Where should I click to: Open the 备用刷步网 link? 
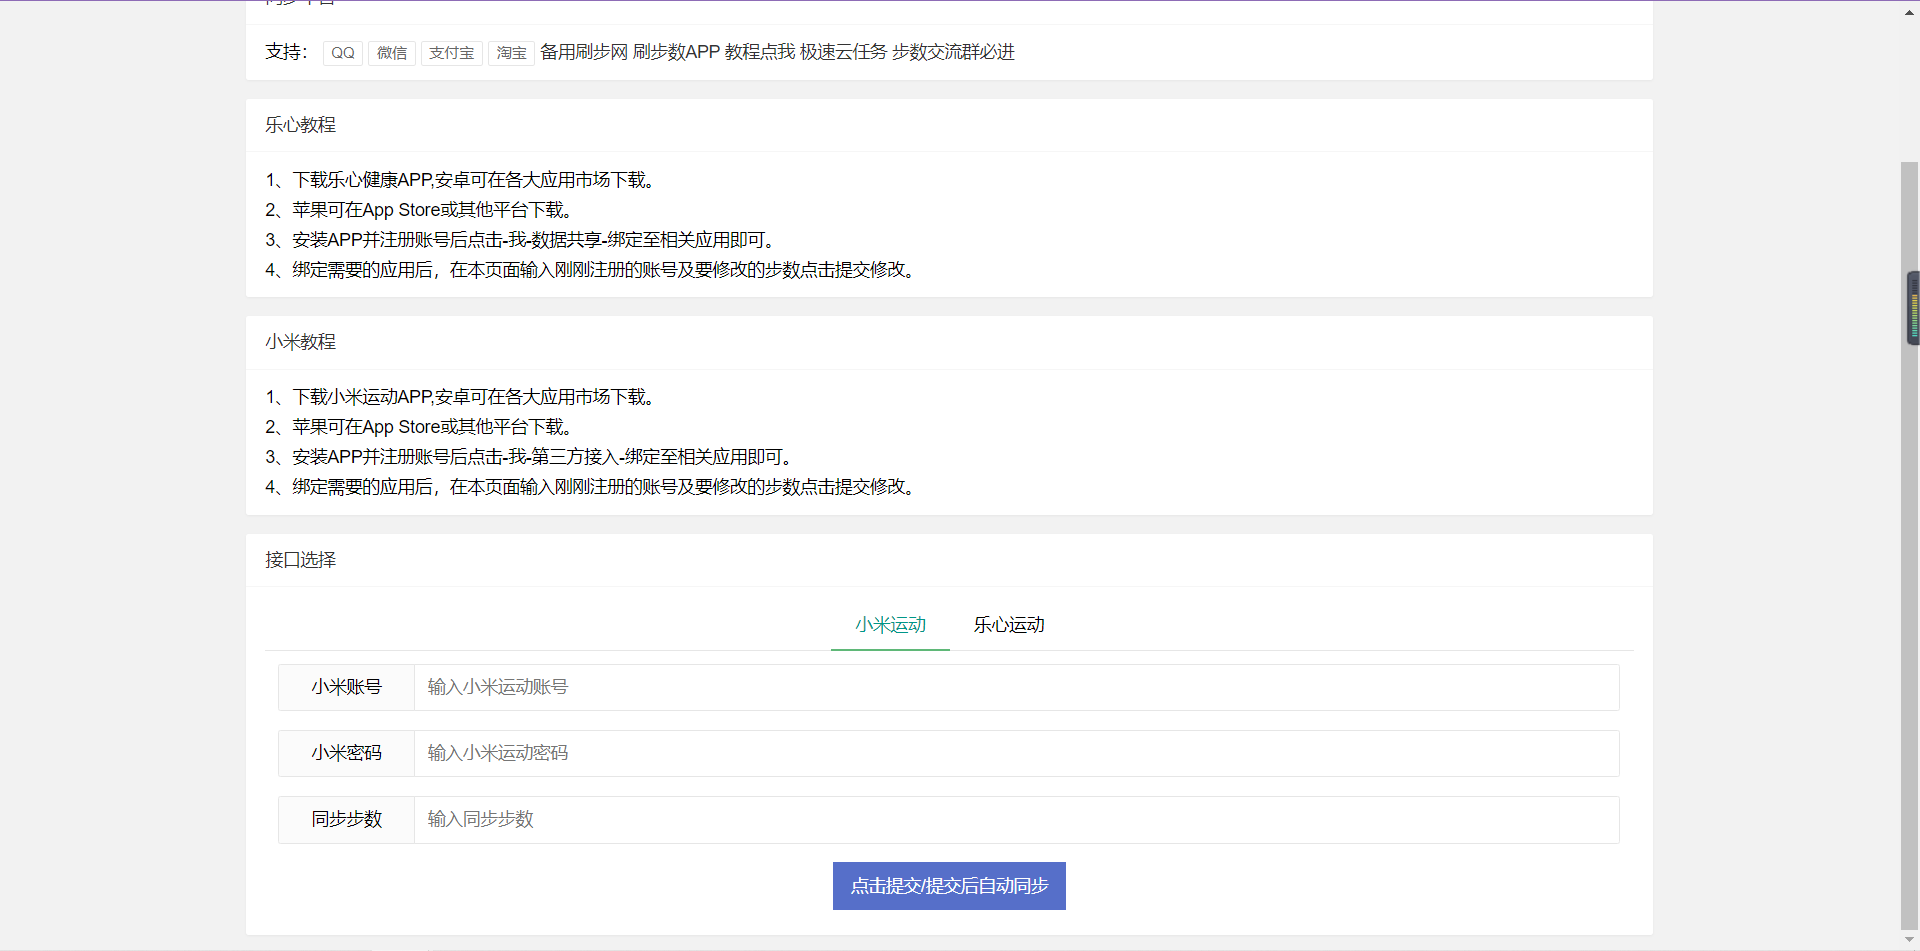point(584,52)
